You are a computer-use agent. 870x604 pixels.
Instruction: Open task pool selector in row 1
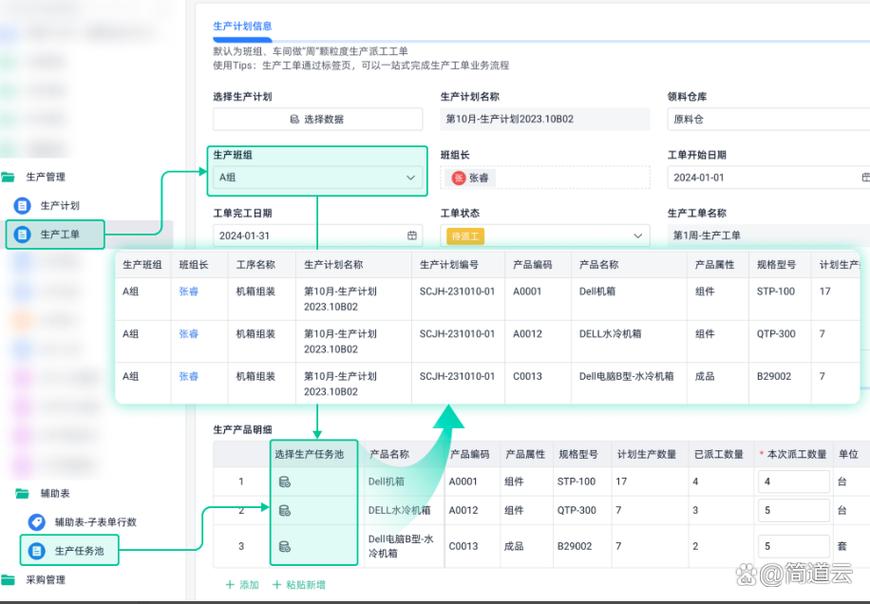285,481
